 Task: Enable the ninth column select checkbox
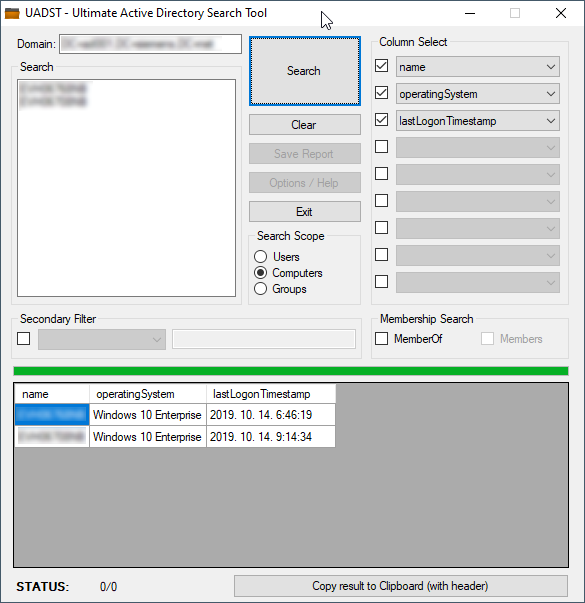pos(382,282)
